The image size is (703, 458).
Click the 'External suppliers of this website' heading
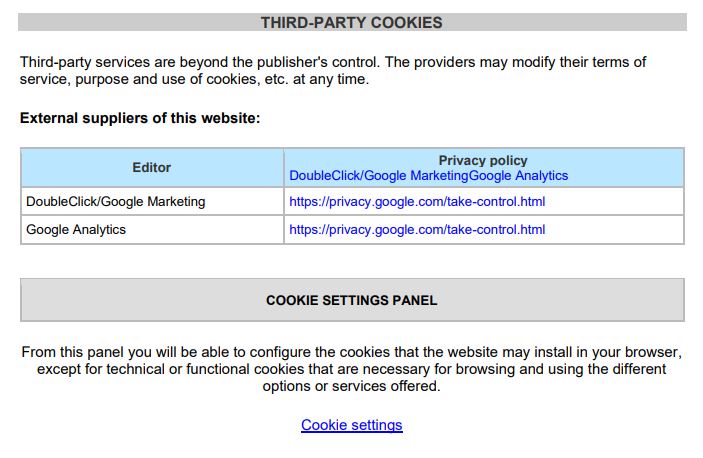point(140,118)
